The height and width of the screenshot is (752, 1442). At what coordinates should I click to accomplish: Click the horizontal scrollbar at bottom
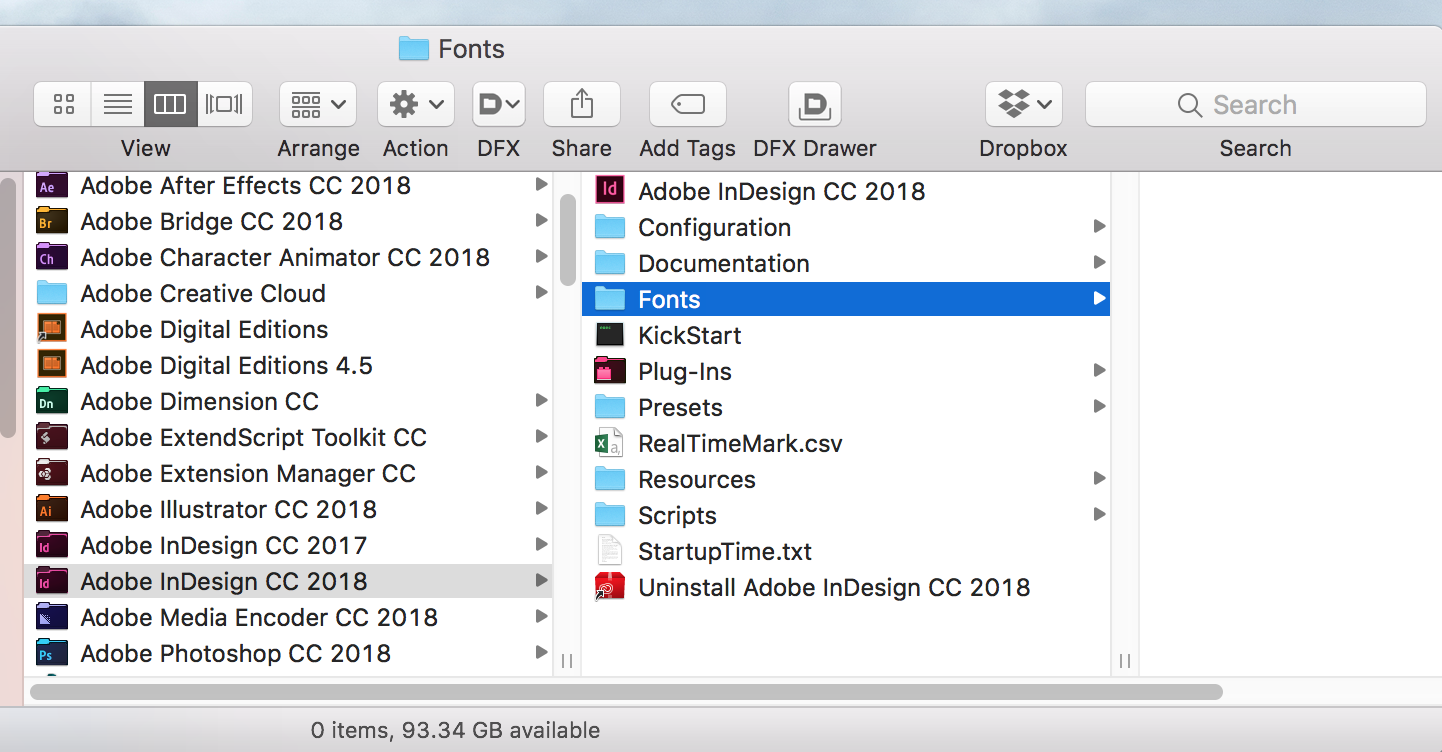[x=627, y=692]
